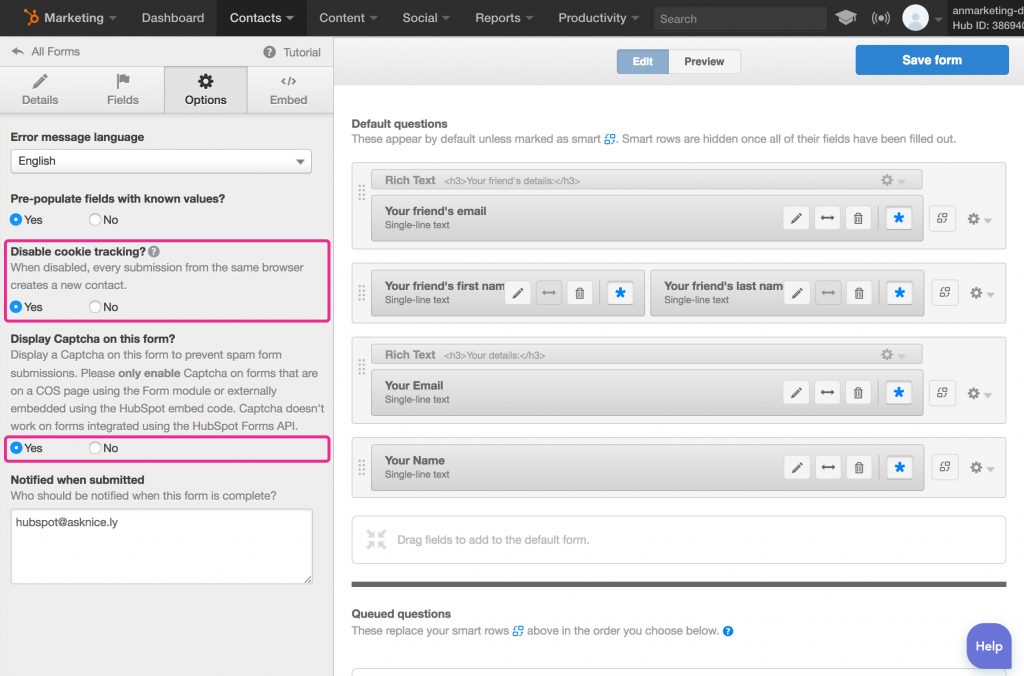Toggle required star on Your Email
Image resolution: width=1024 pixels, height=676 pixels.
pyautogui.click(x=899, y=393)
